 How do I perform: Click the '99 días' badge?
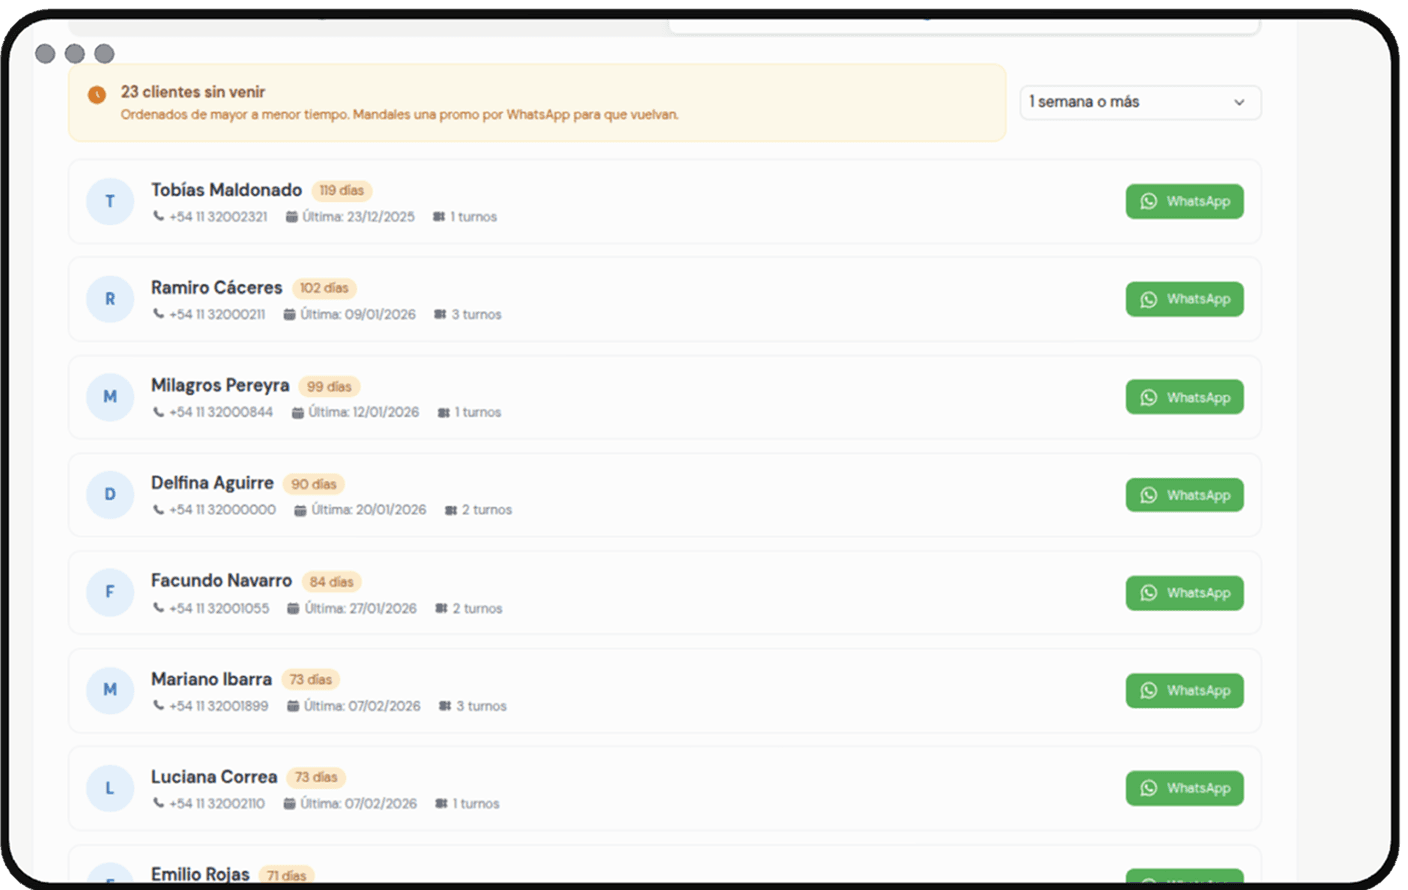coord(329,386)
